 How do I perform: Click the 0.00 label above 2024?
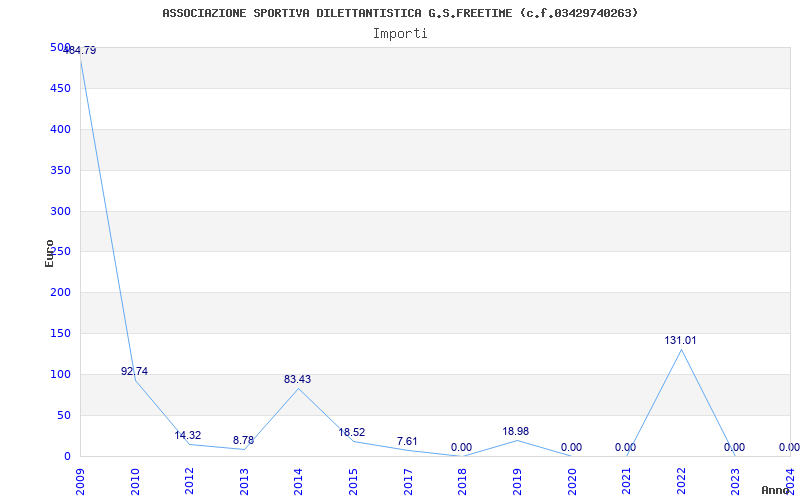pos(789,447)
